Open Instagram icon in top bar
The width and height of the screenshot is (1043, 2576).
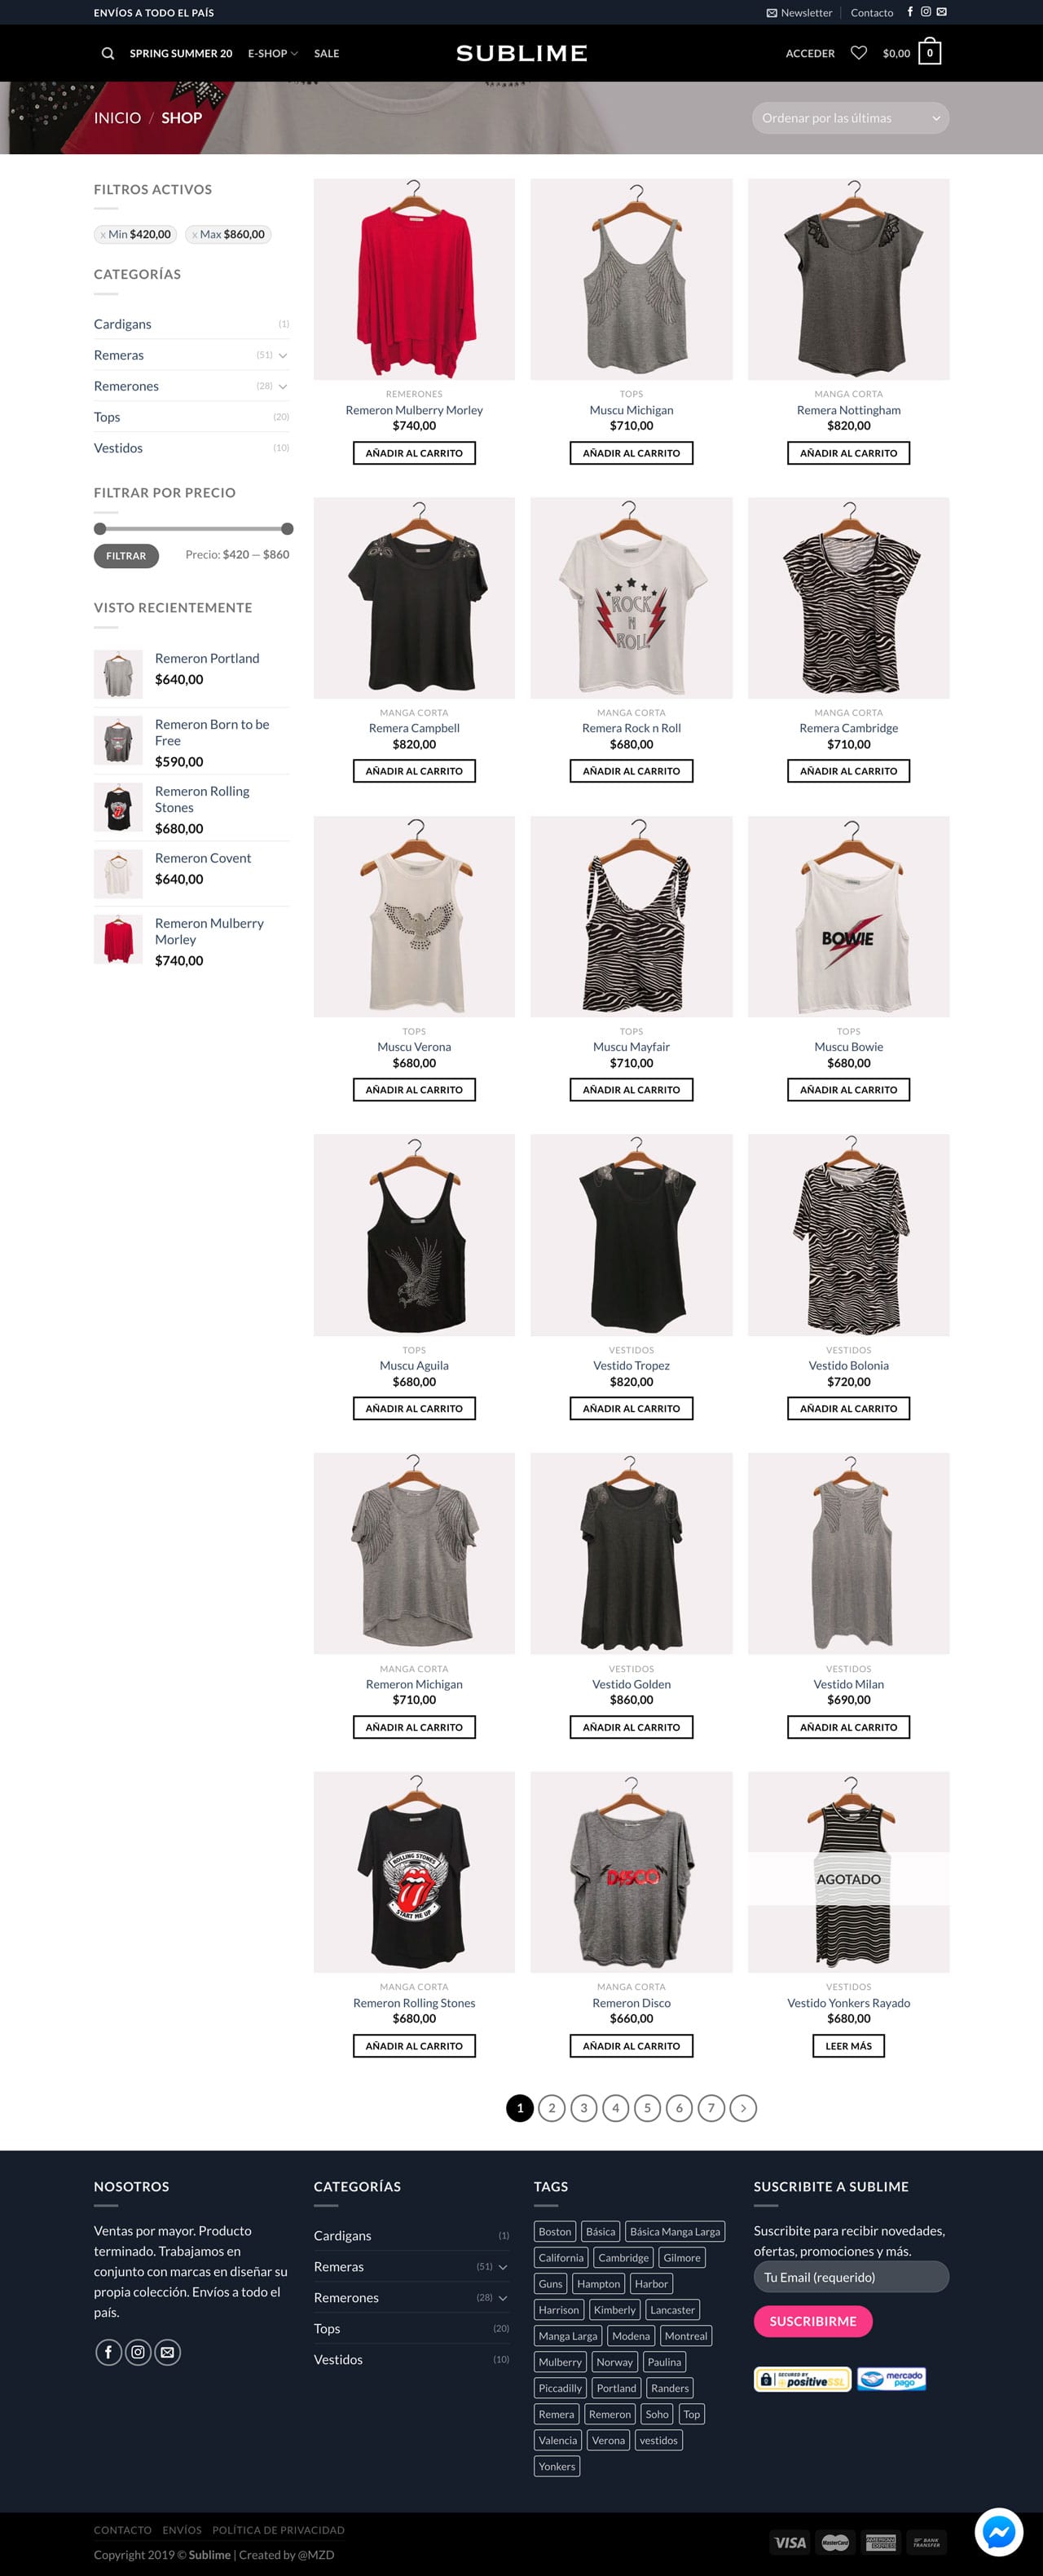[926, 12]
